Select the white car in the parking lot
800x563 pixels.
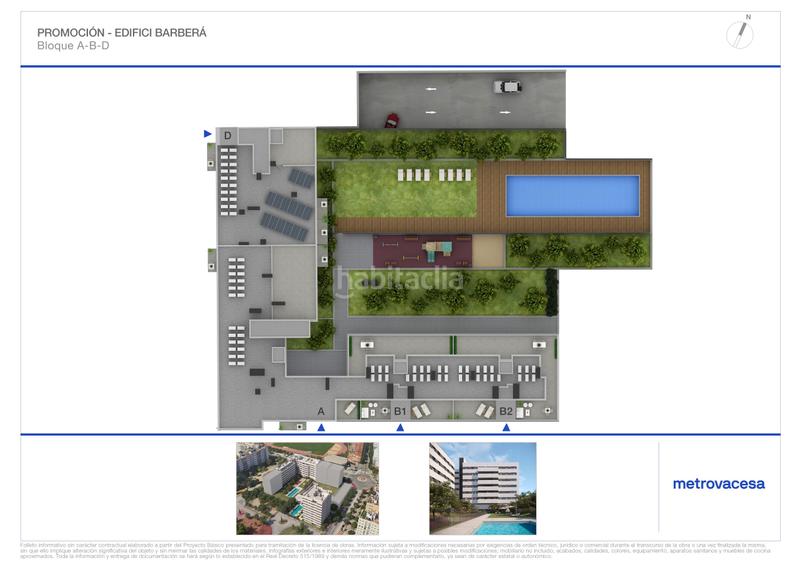506,87
